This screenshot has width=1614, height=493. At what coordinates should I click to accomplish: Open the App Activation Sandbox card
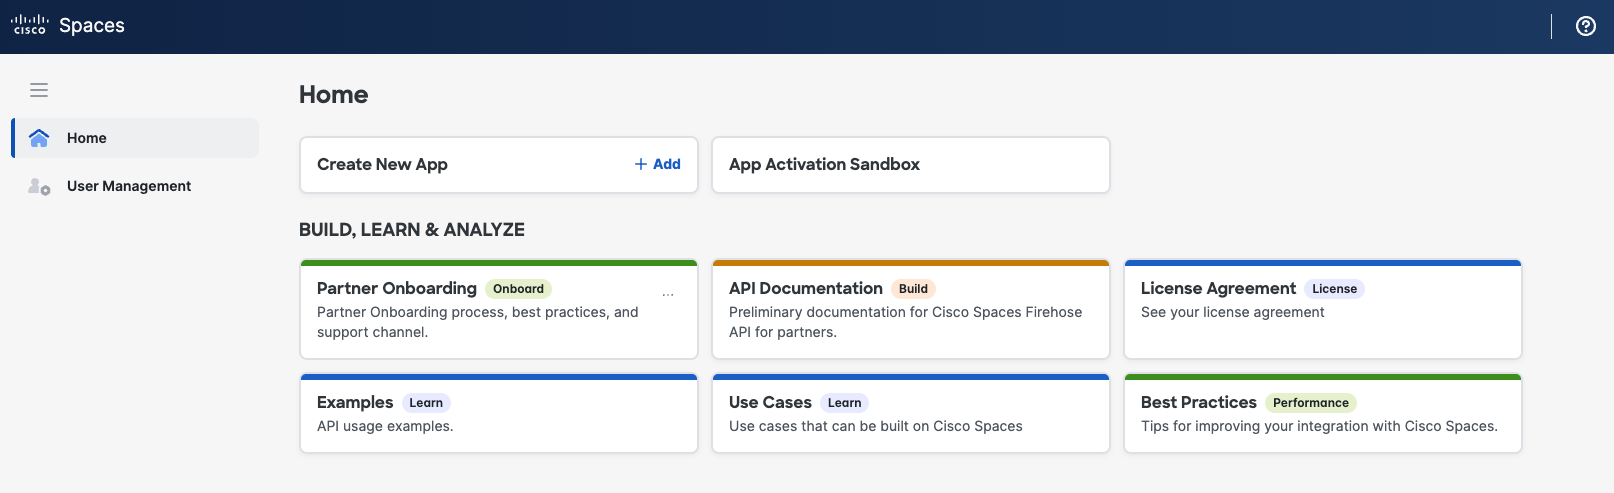(x=910, y=165)
